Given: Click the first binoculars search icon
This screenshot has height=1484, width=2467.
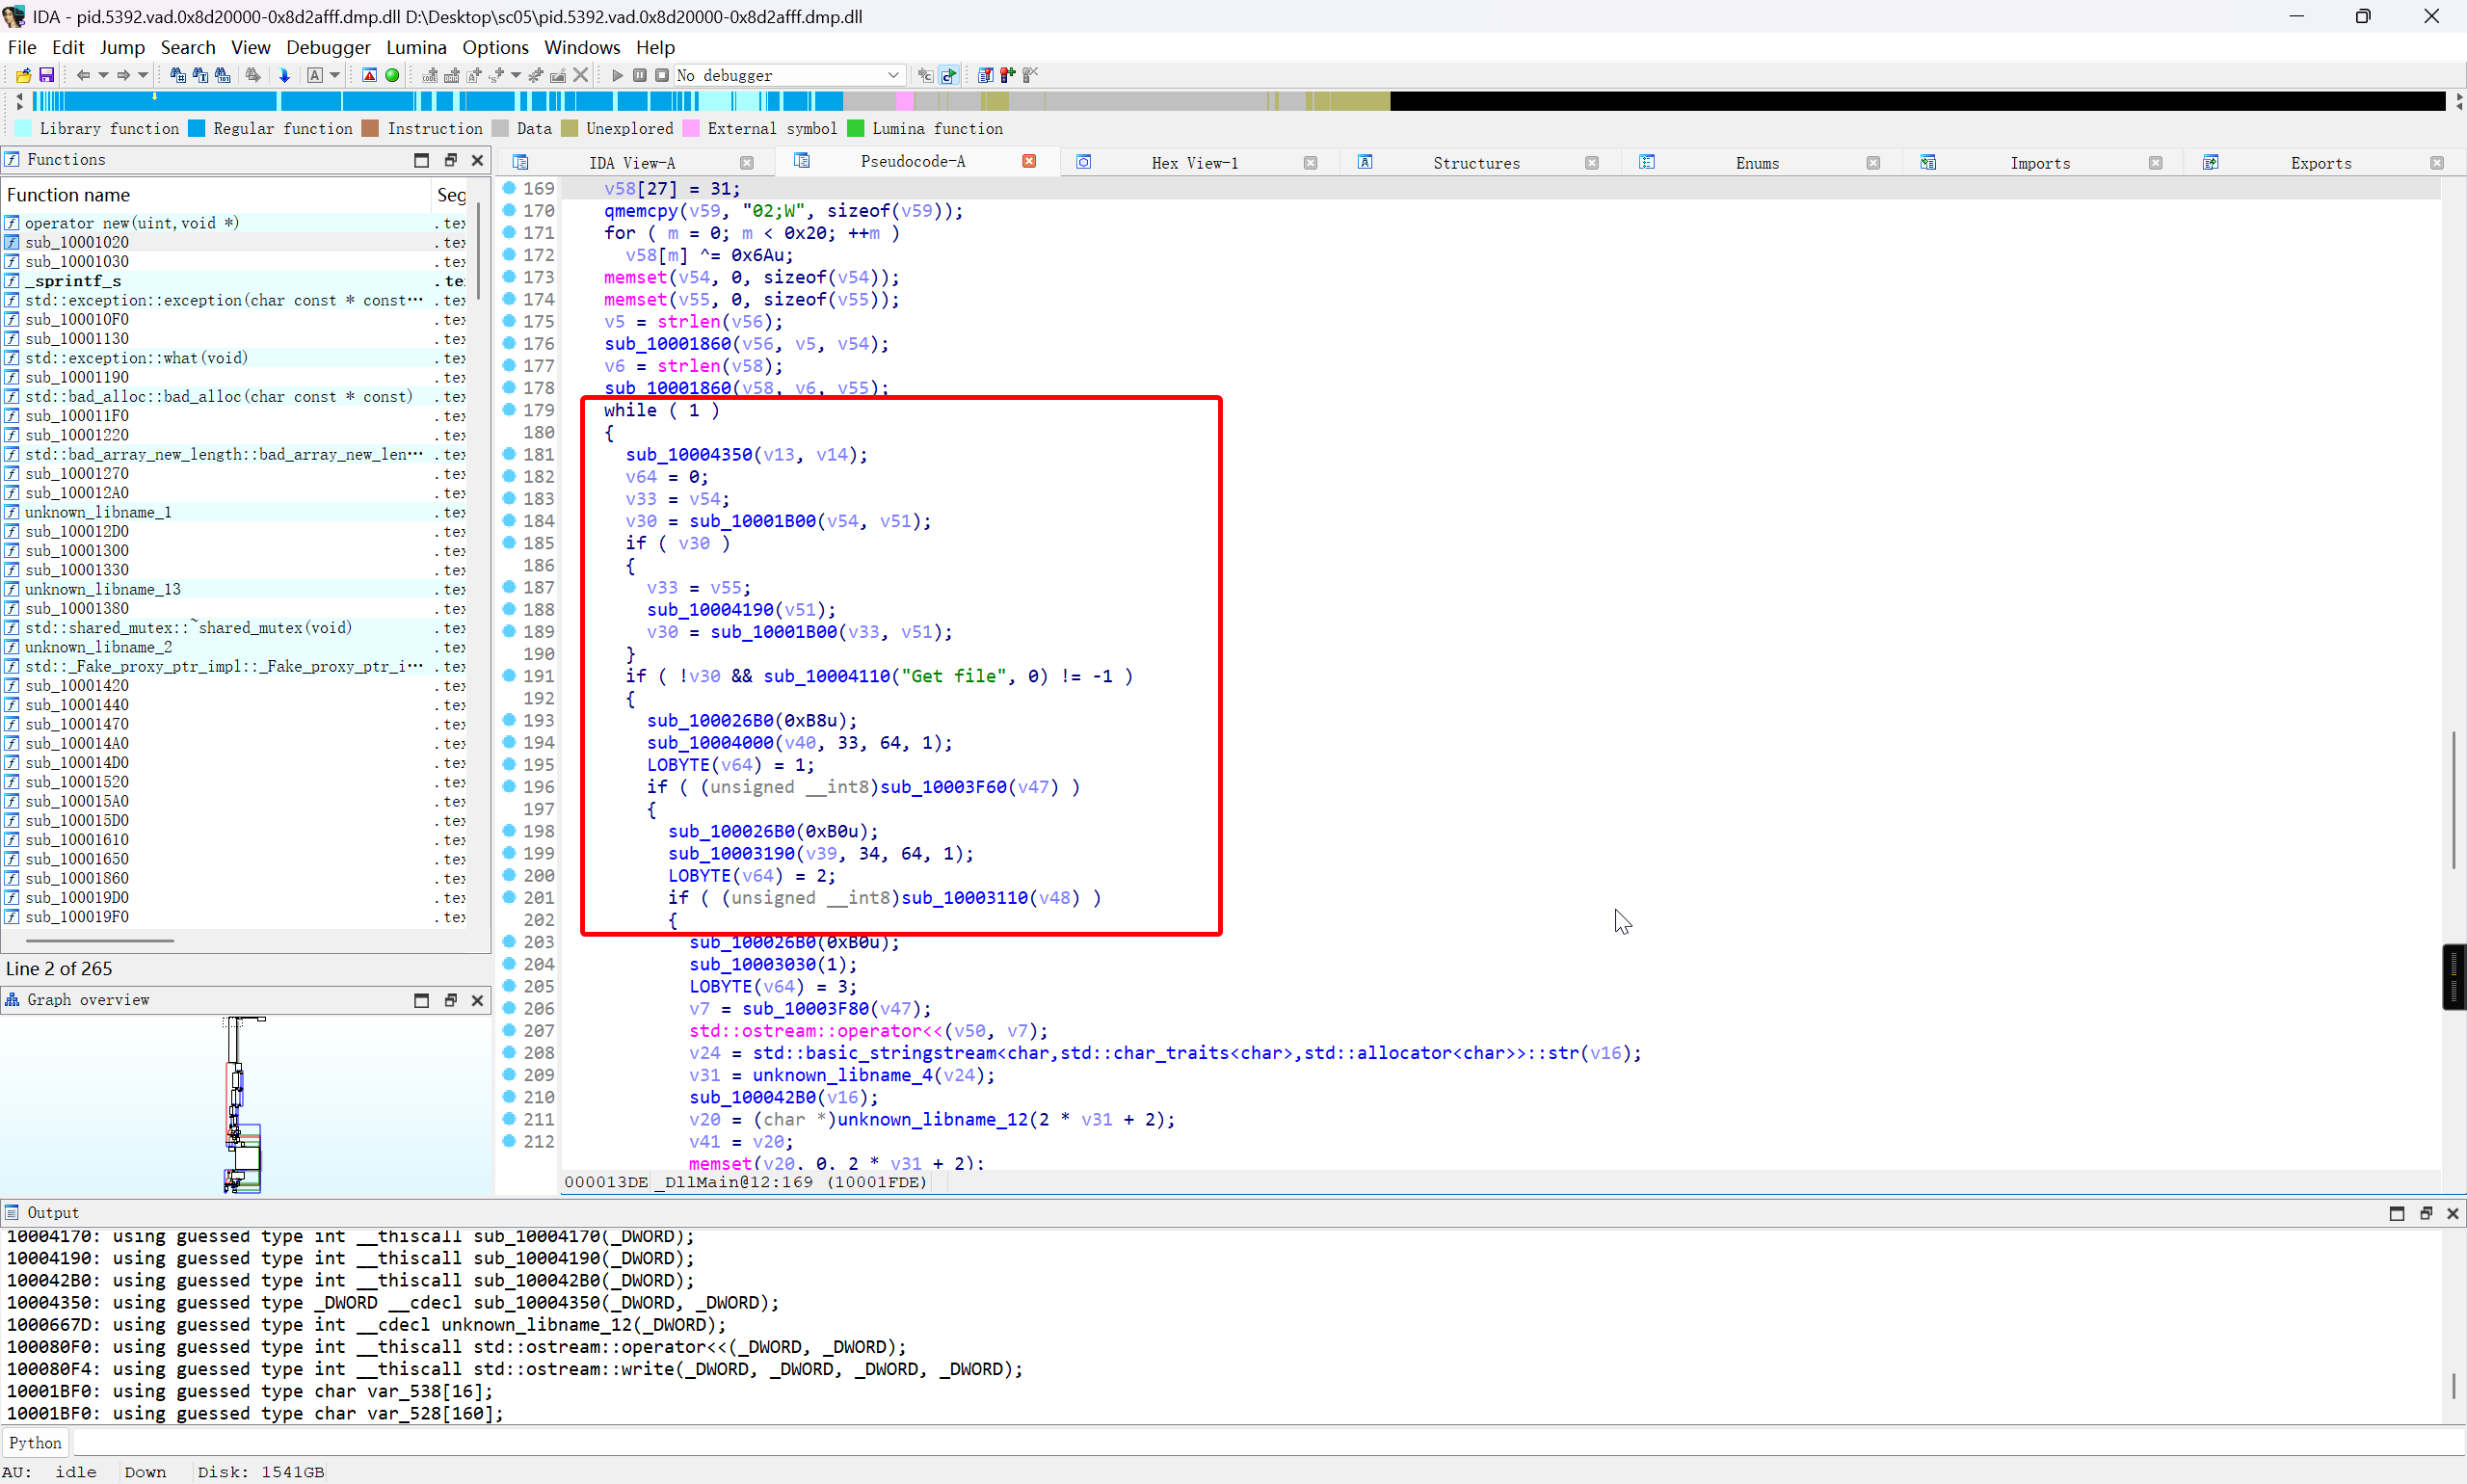Looking at the screenshot, I should pyautogui.click(x=178, y=75).
